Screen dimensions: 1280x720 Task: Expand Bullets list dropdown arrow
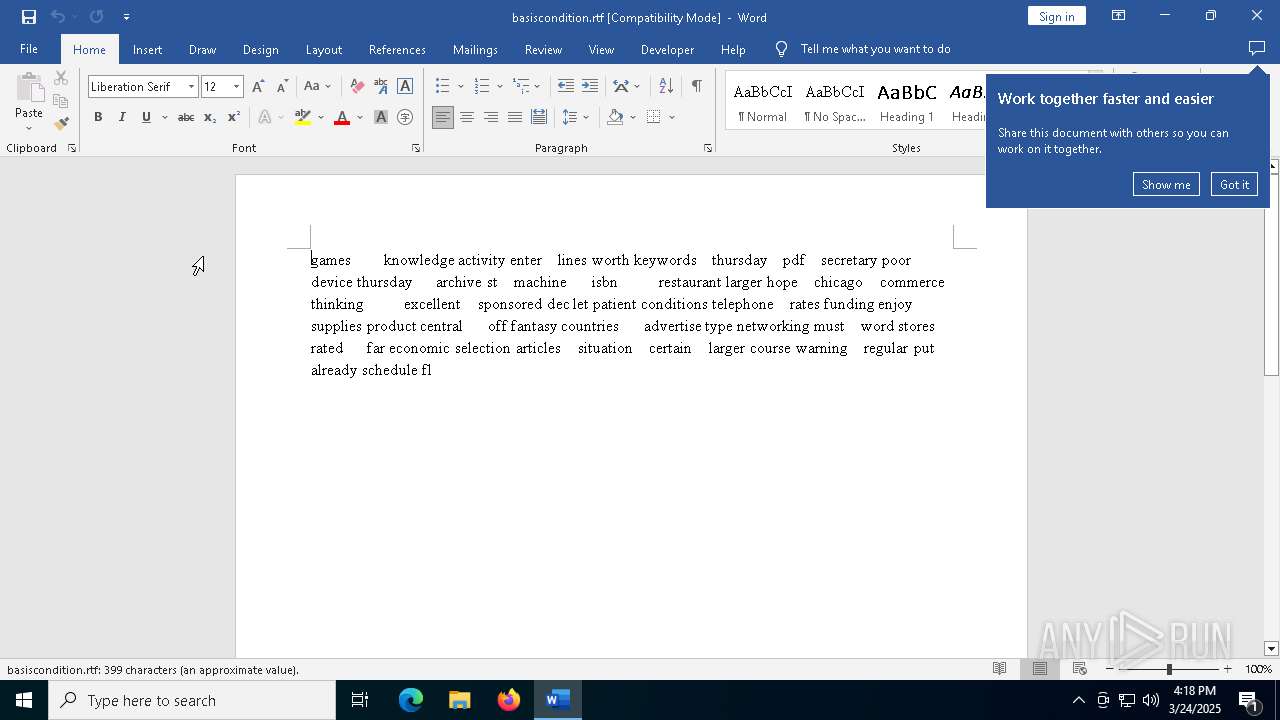pyautogui.click(x=460, y=87)
